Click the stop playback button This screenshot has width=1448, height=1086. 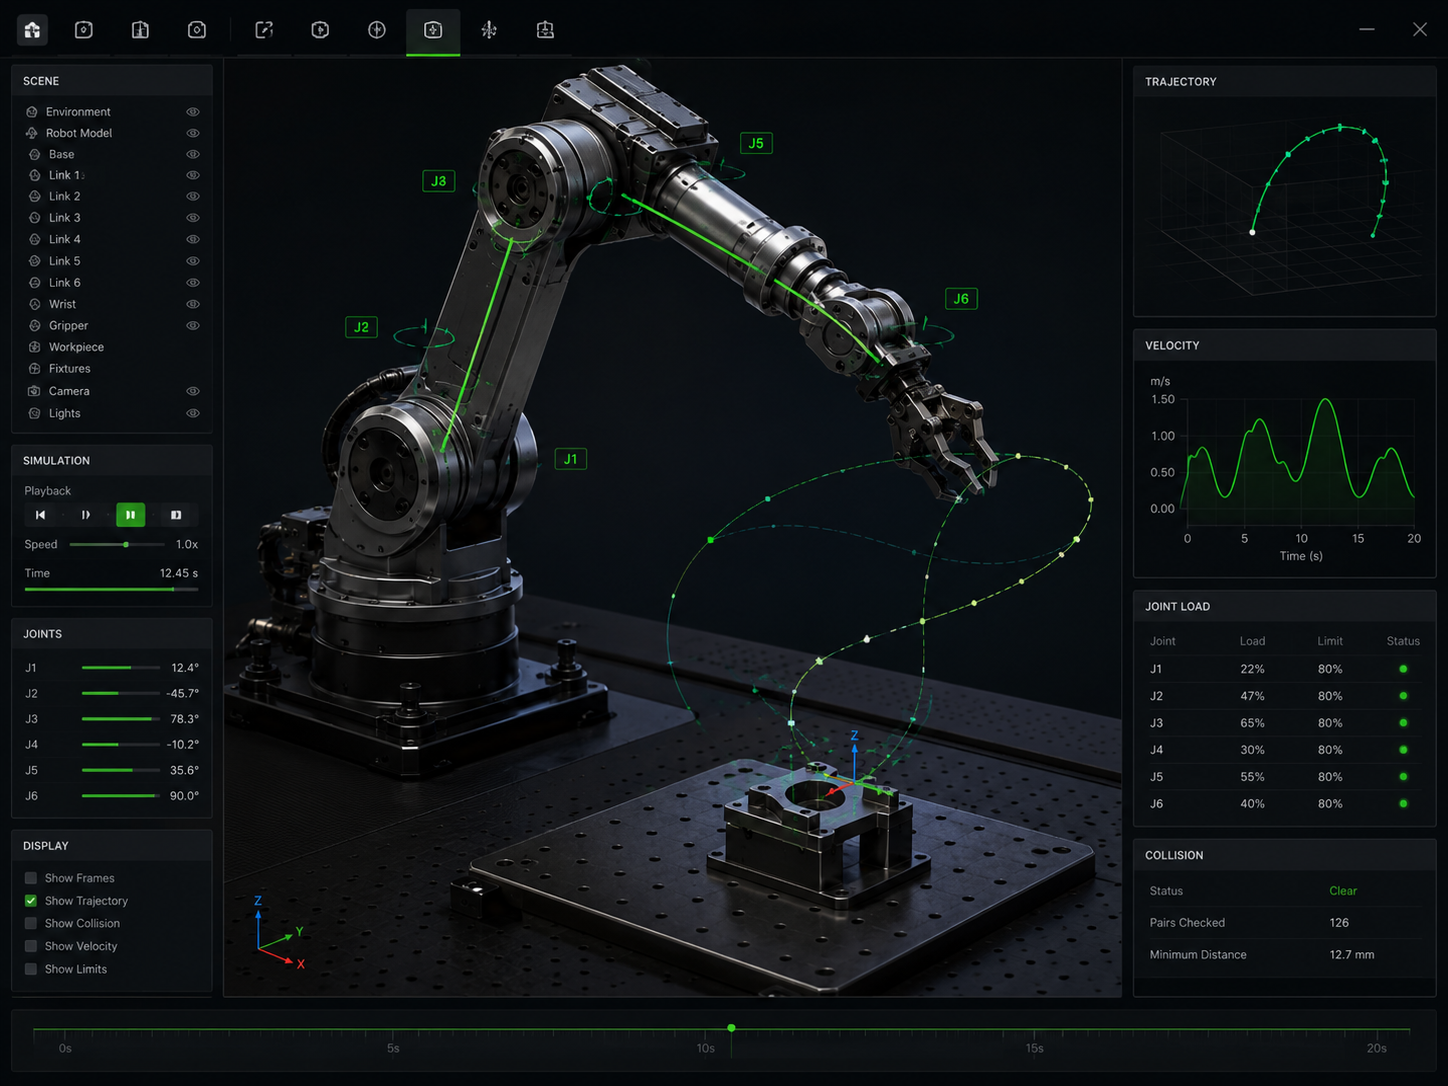[176, 515]
